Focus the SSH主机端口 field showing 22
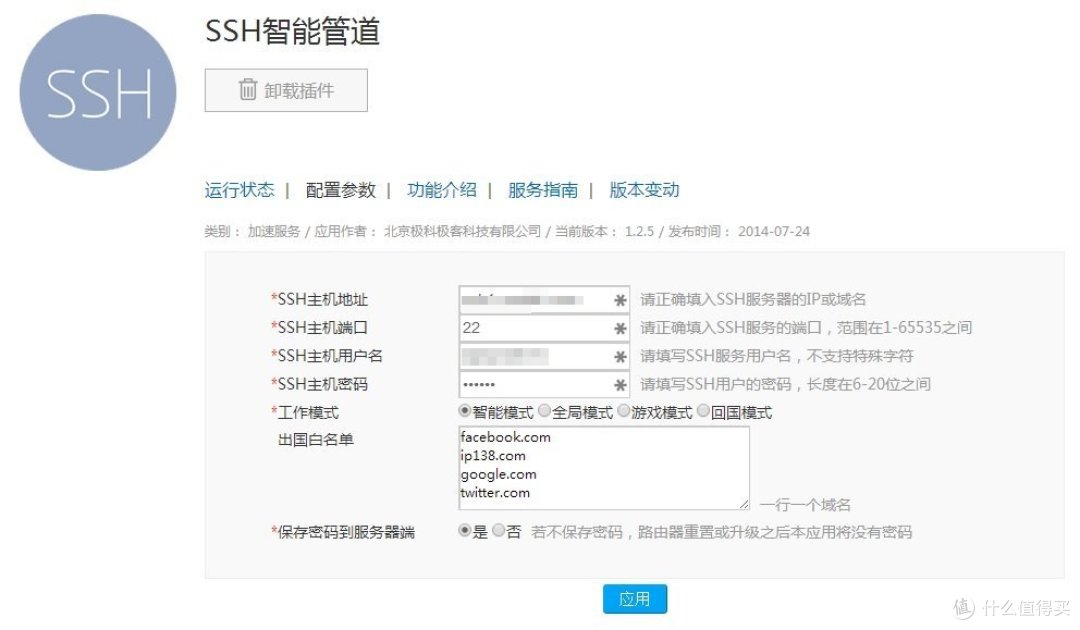The height and width of the screenshot is (630, 1080). (543, 328)
